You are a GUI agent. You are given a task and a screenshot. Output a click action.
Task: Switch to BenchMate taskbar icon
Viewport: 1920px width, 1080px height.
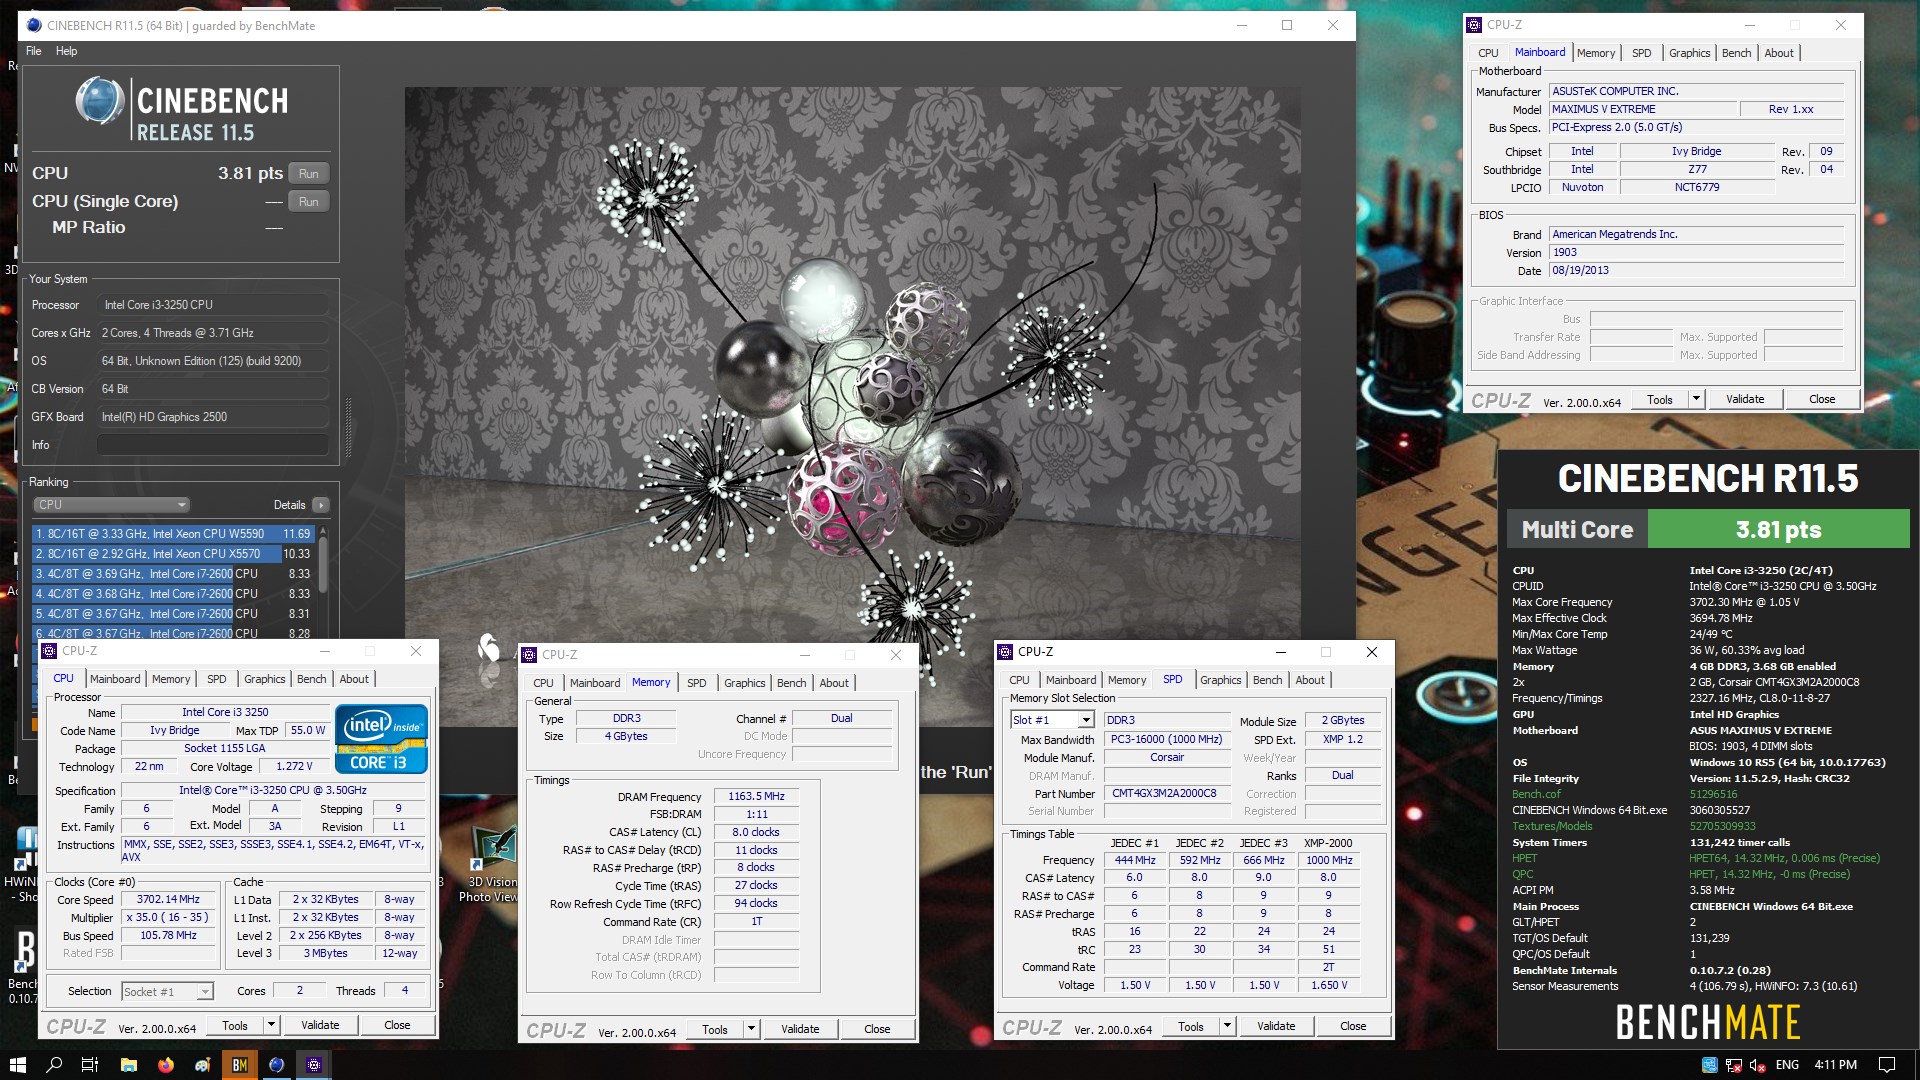(240, 1065)
